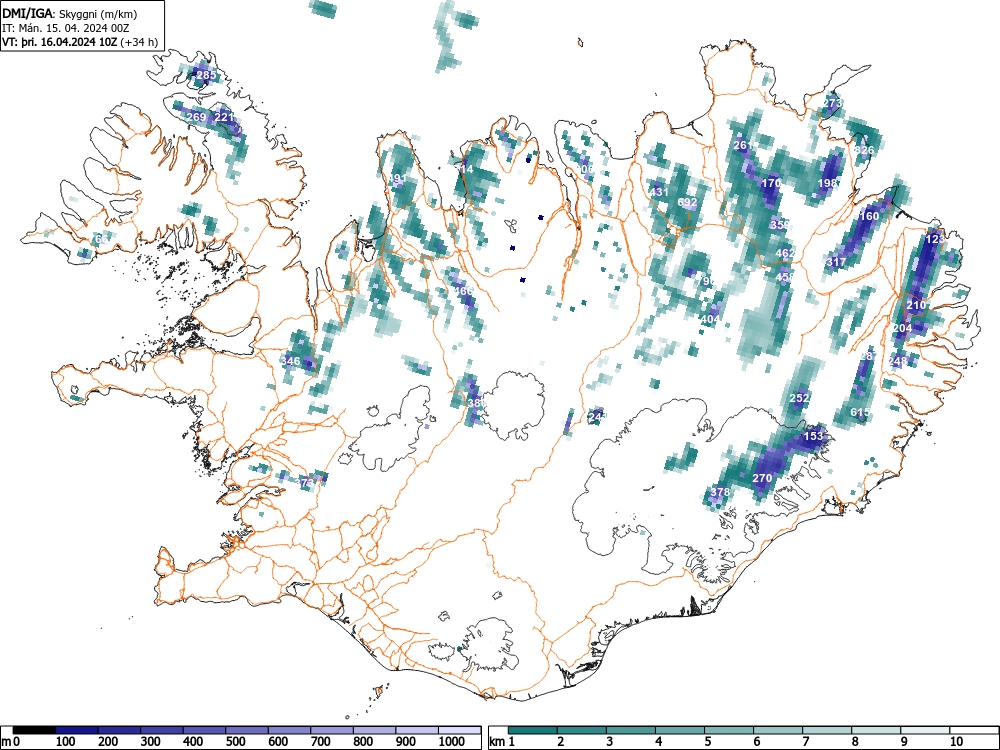Click the 431 visibility value on the map
This screenshot has width=1000, height=750.
pos(659,192)
